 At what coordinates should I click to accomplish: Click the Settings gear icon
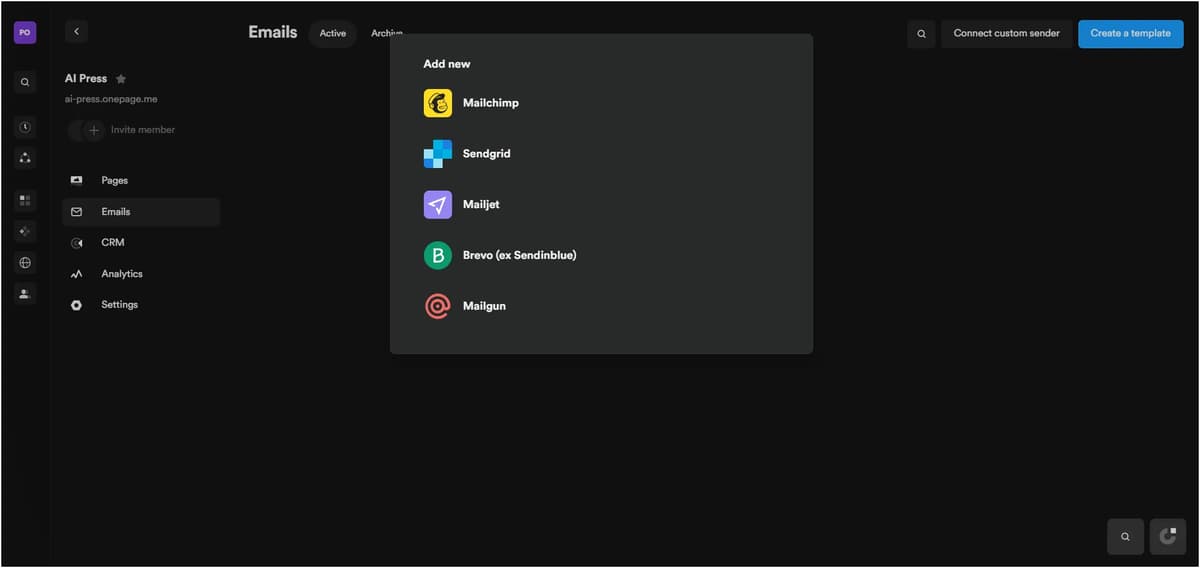coord(77,305)
